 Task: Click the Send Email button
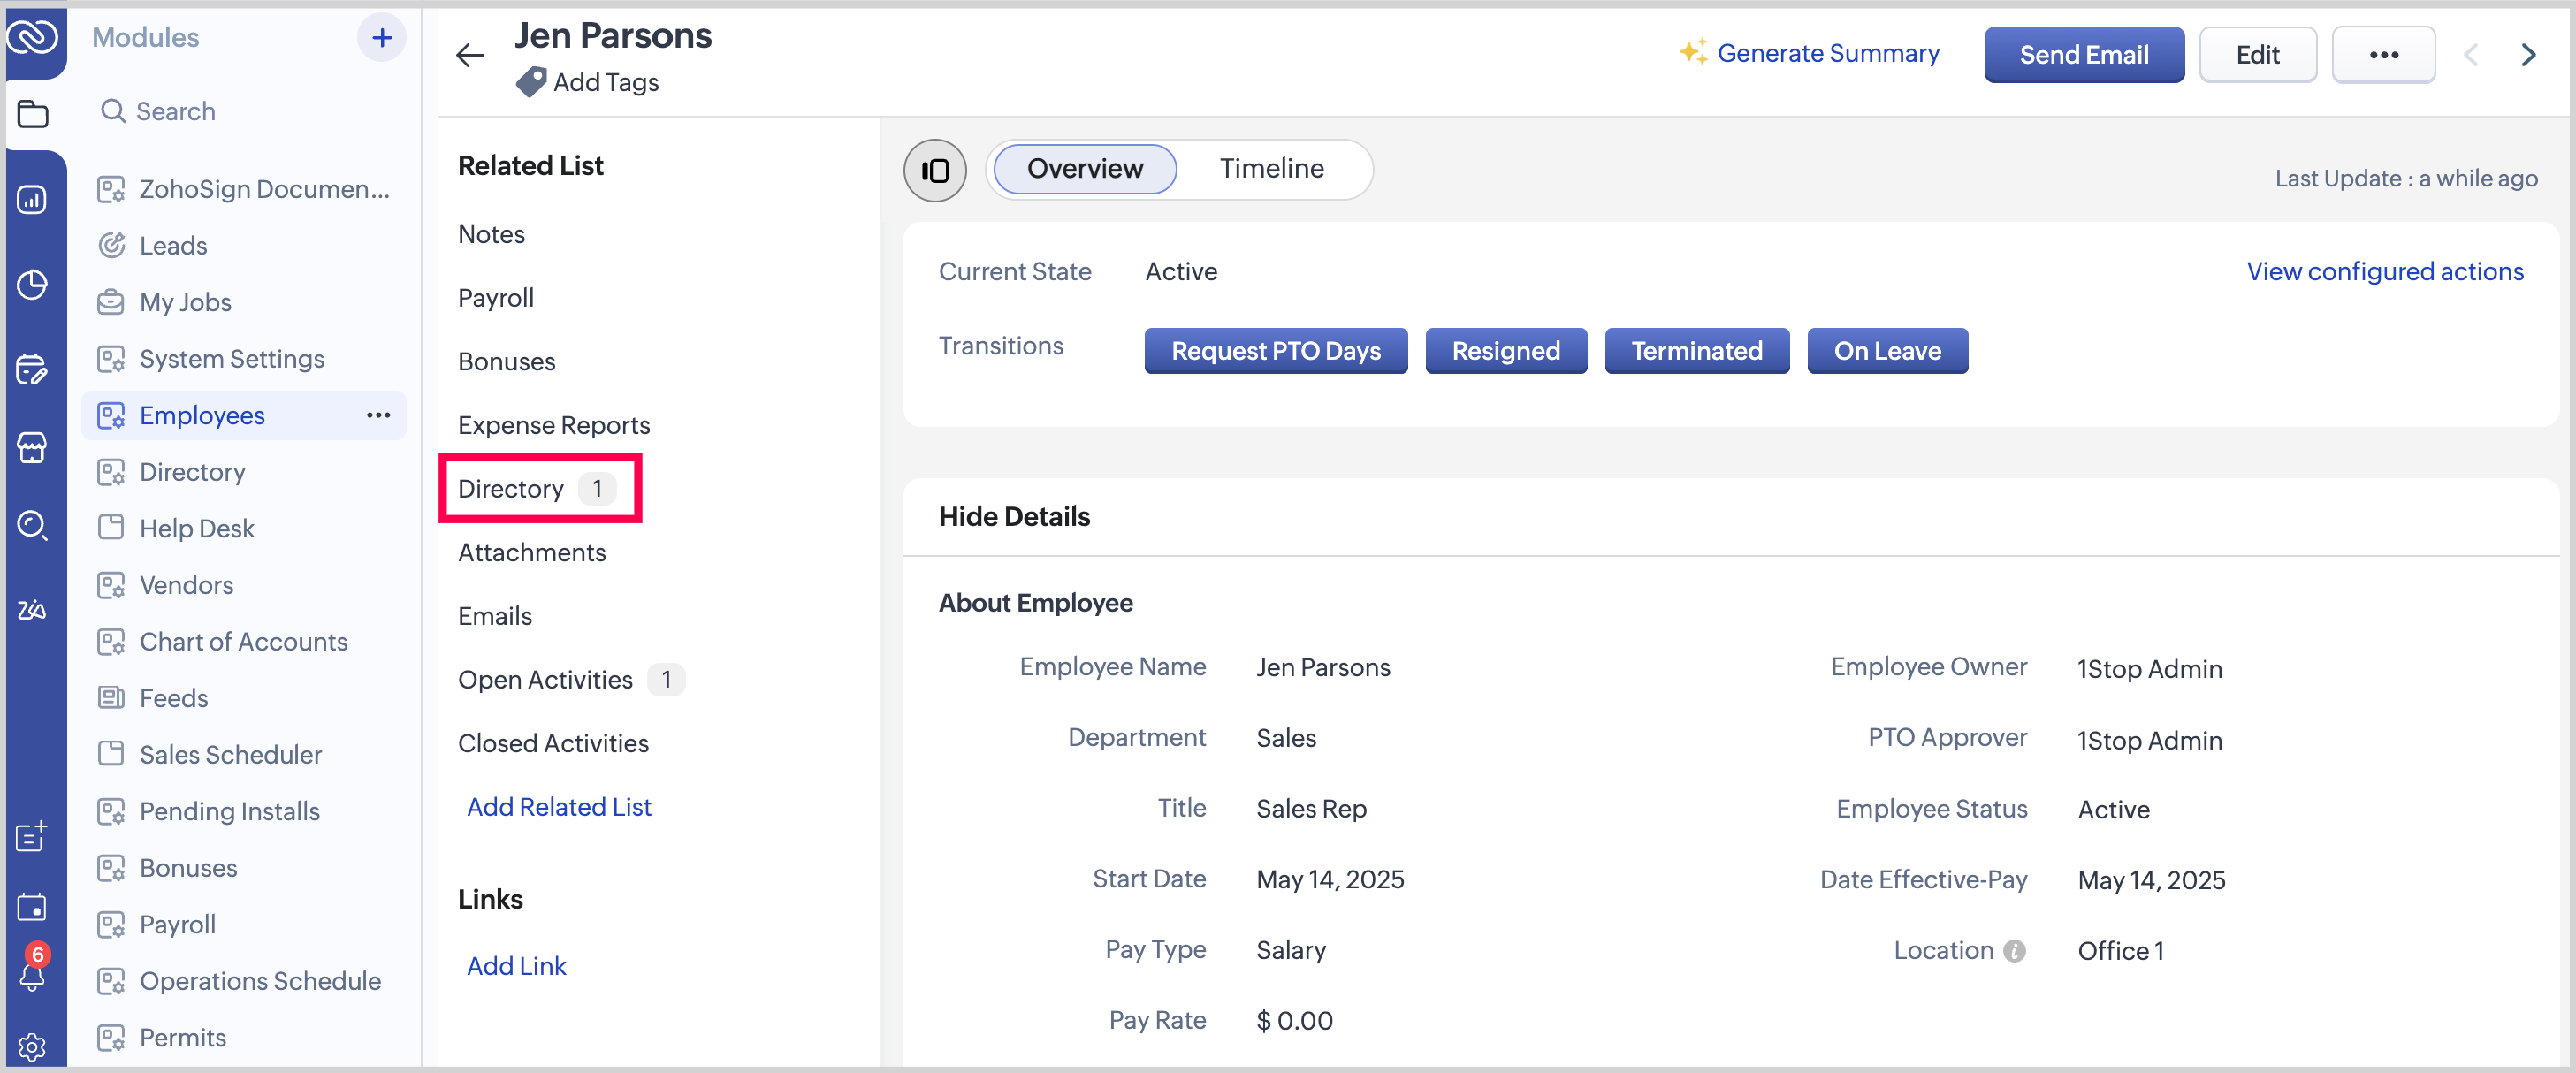click(x=2083, y=55)
